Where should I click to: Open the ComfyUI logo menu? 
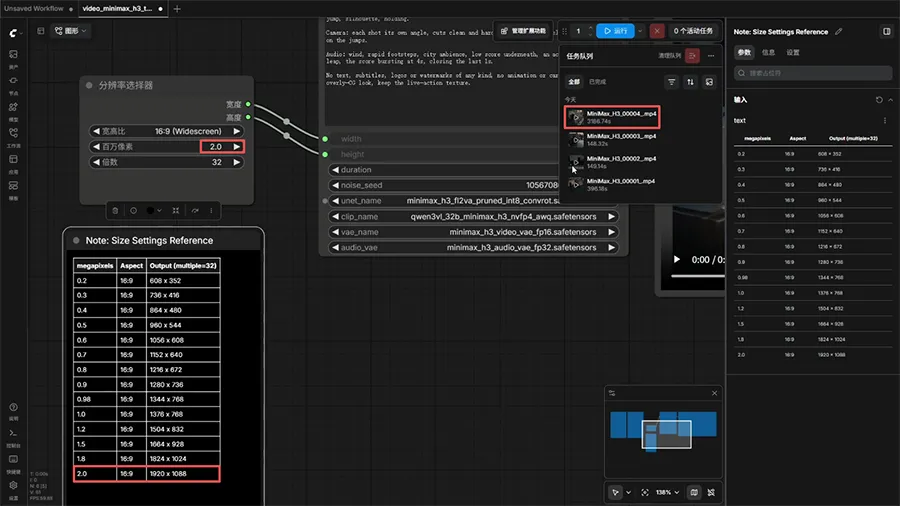(x=13, y=33)
